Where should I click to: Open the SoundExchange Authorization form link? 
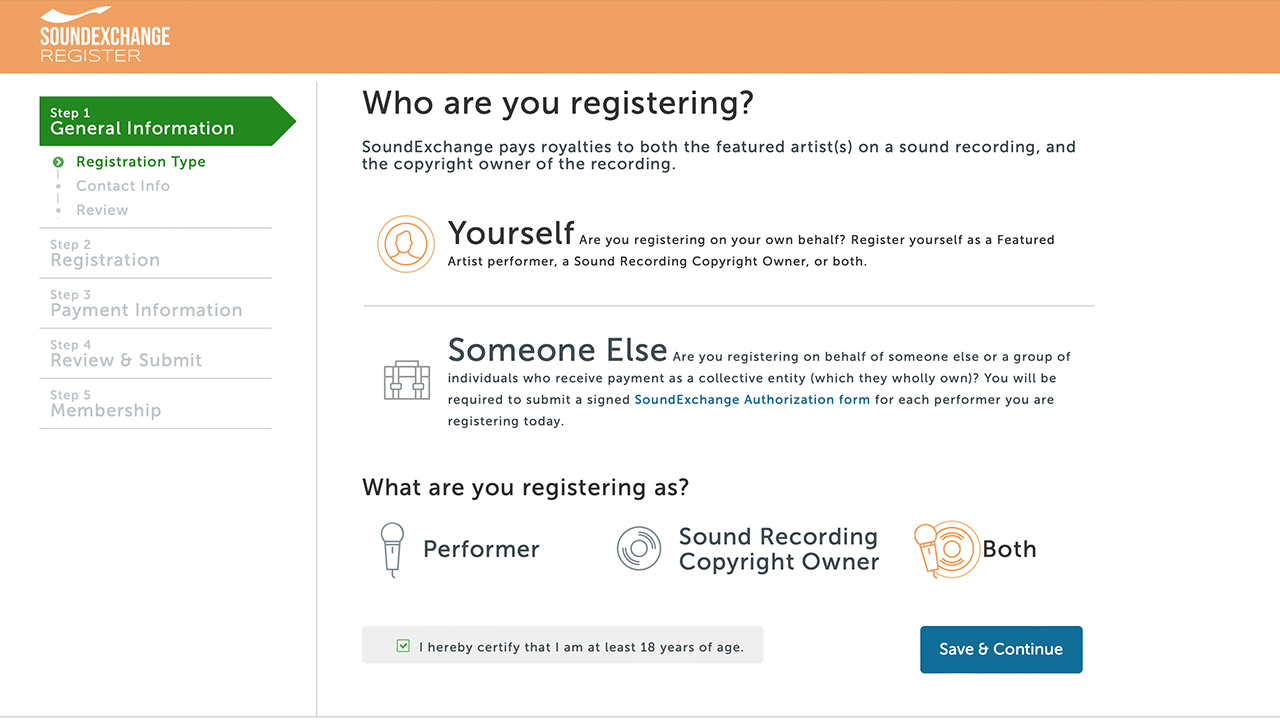[752, 400]
